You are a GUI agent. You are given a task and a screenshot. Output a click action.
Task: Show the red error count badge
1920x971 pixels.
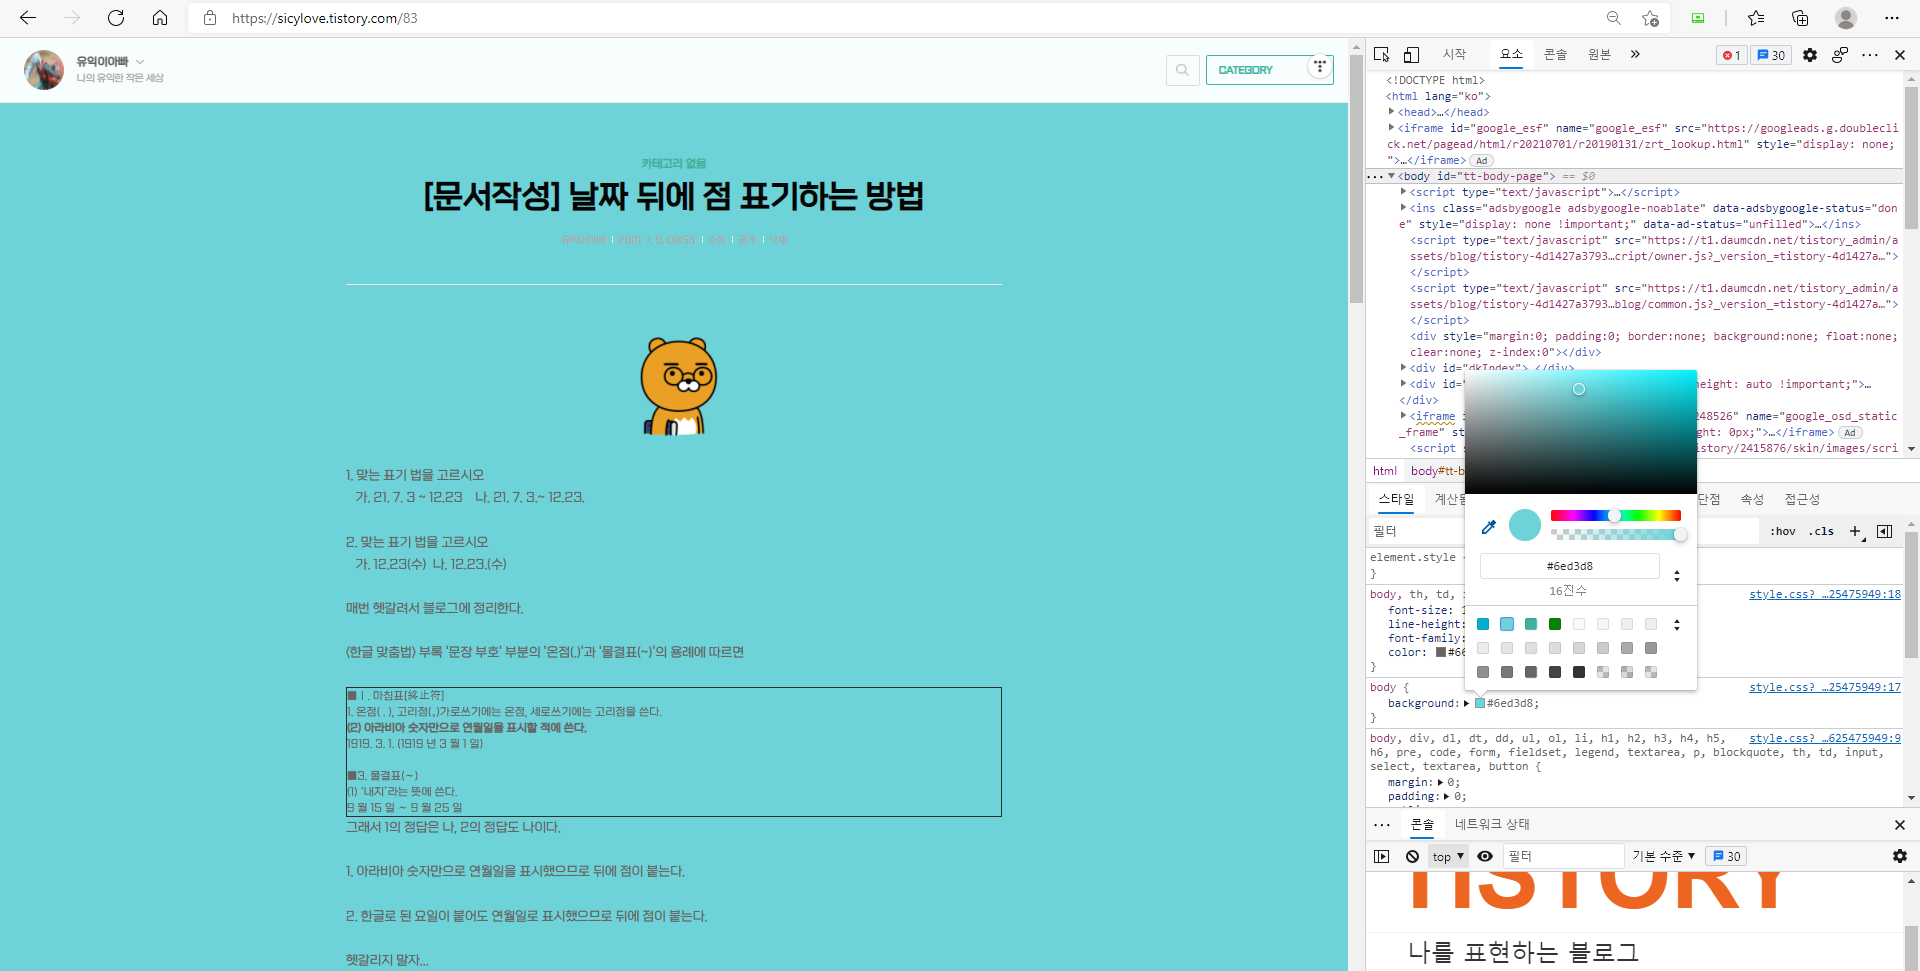pyautogui.click(x=1732, y=55)
